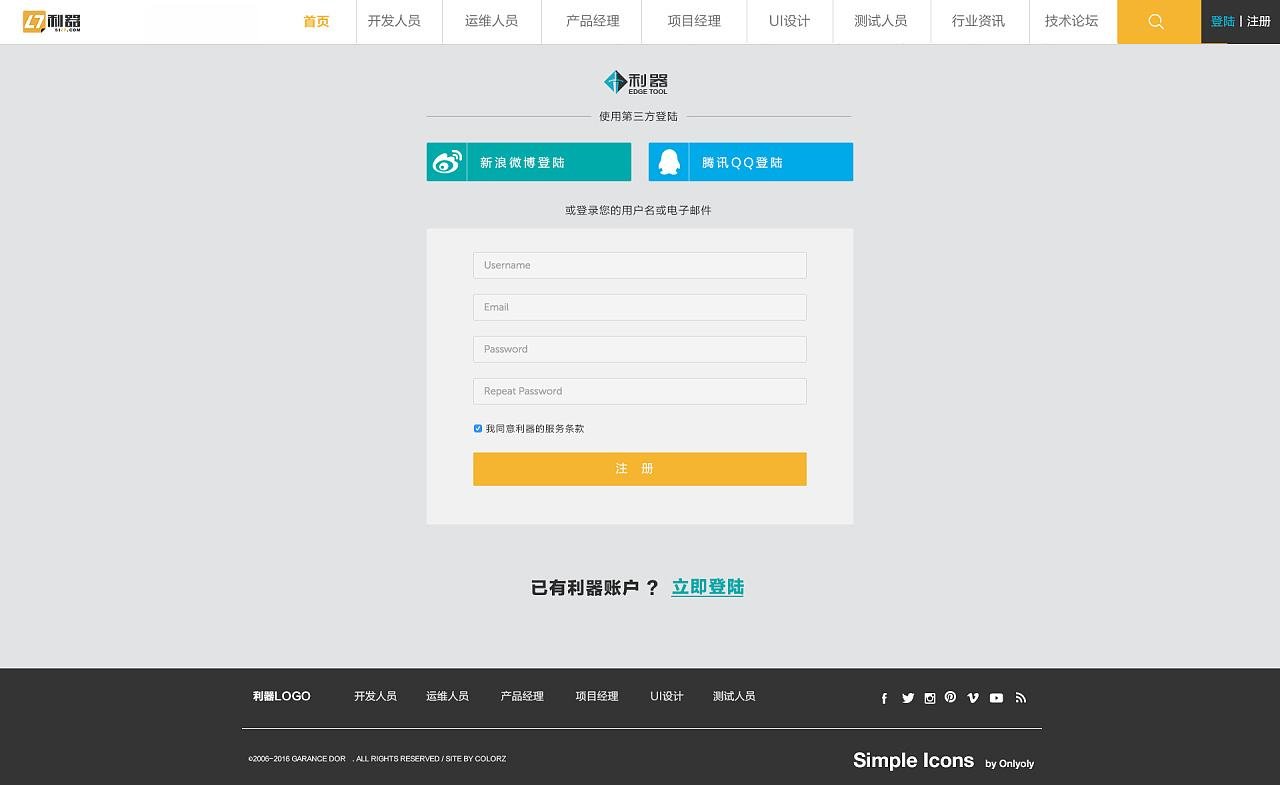This screenshot has height=785, width=1280.
Task: Click the Username input field
Action: coord(639,265)
